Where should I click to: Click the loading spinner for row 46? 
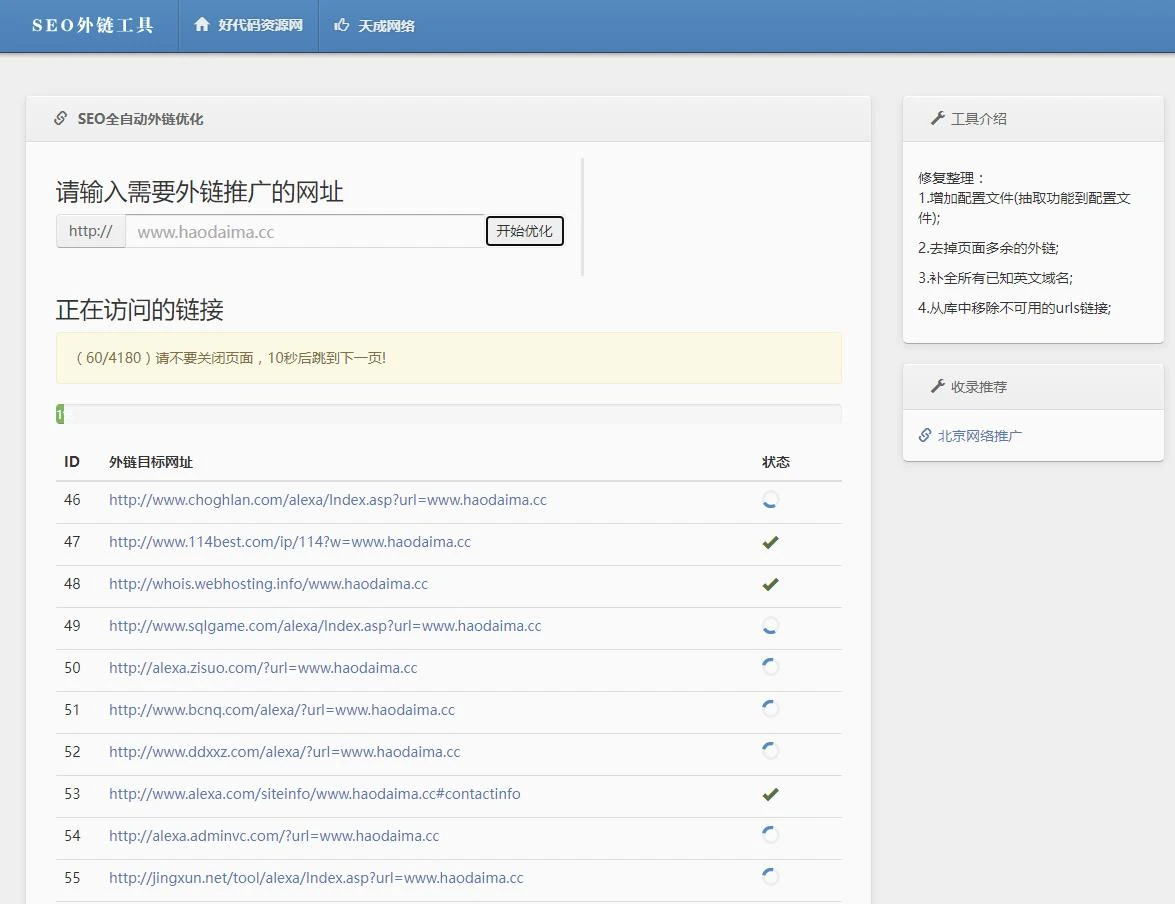tap(770, 500)
